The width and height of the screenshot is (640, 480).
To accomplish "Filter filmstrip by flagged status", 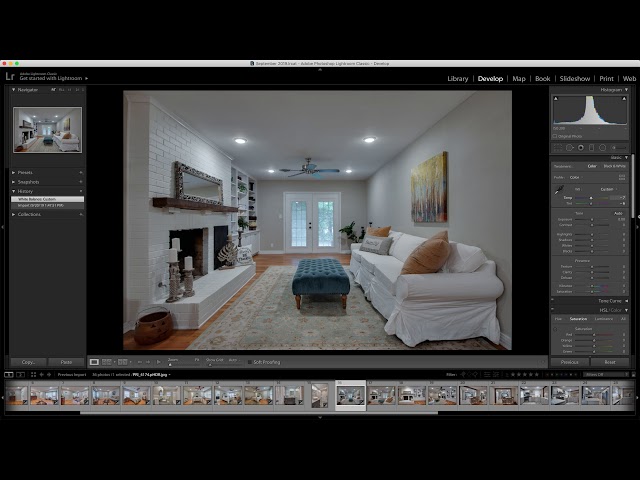I will click(x=463, y=375).
